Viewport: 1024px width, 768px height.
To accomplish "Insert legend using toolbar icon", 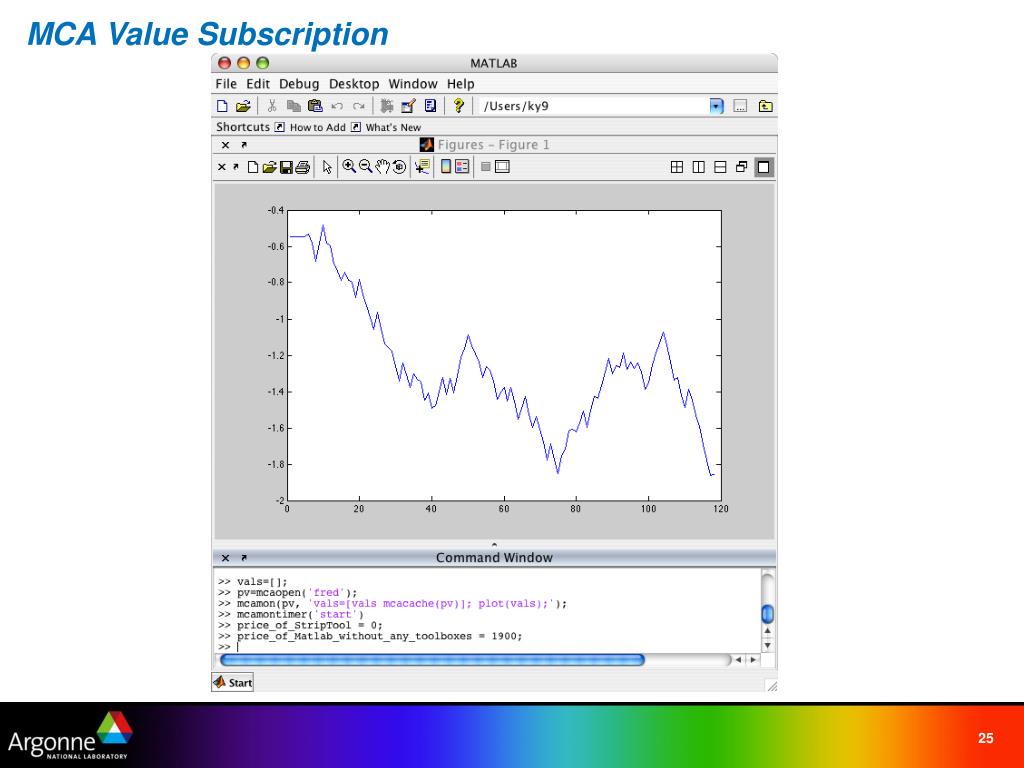I will pyautogui.click(x=462, y=167).
